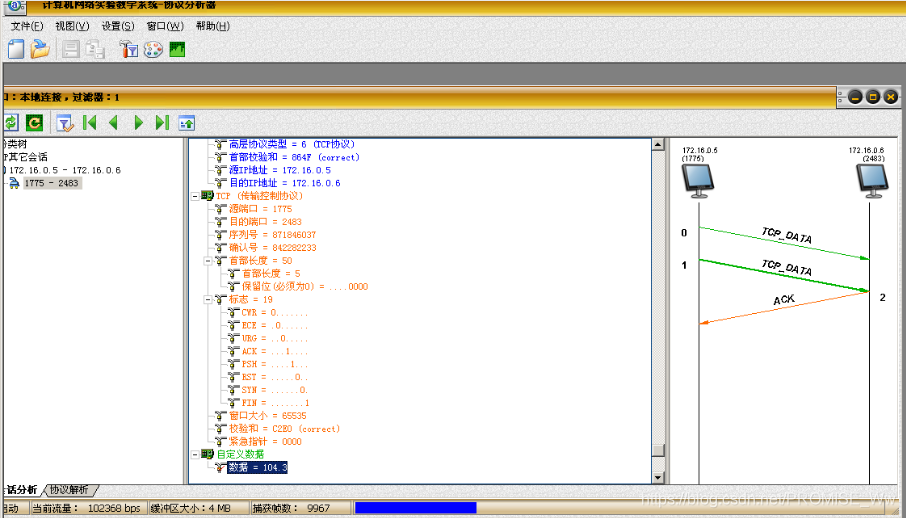Open the 视图(V) menu

72,26
